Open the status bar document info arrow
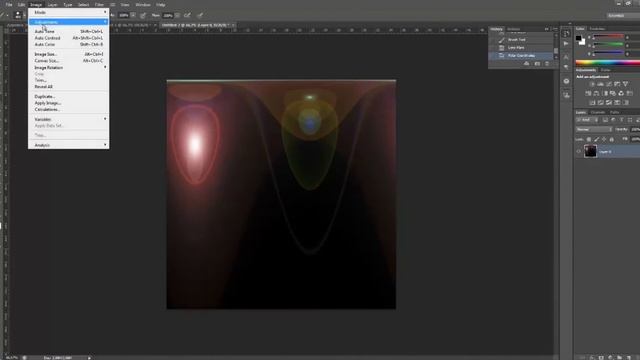640x360 pixels. [89, 358]
